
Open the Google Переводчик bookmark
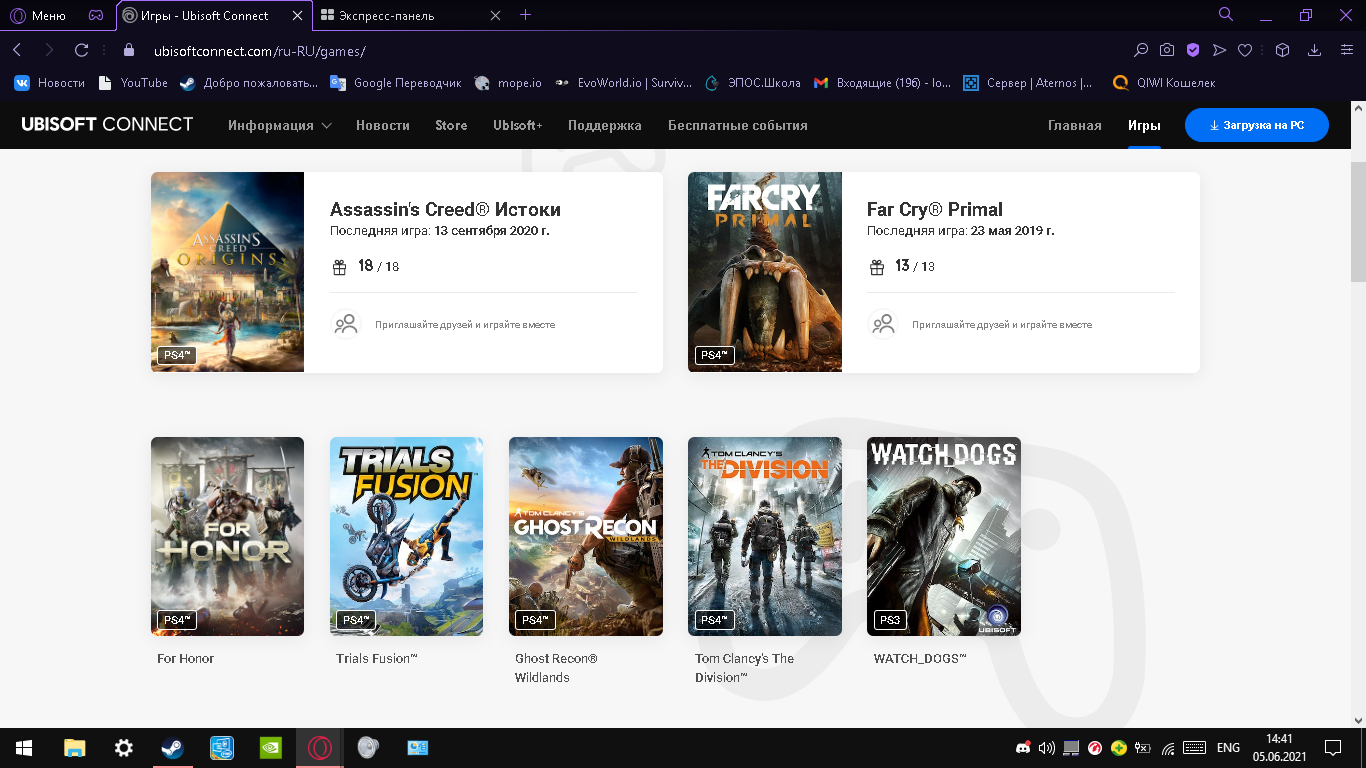tap(396, 83)
